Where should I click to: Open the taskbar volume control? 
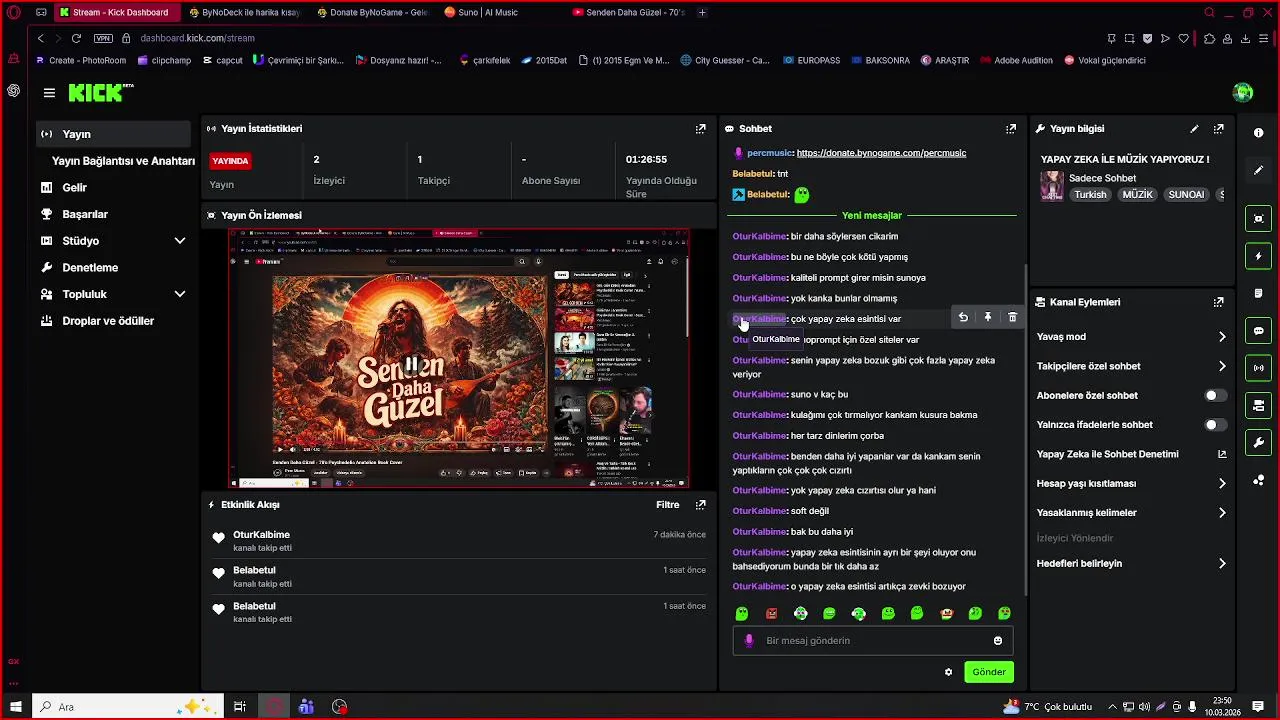1144,707
